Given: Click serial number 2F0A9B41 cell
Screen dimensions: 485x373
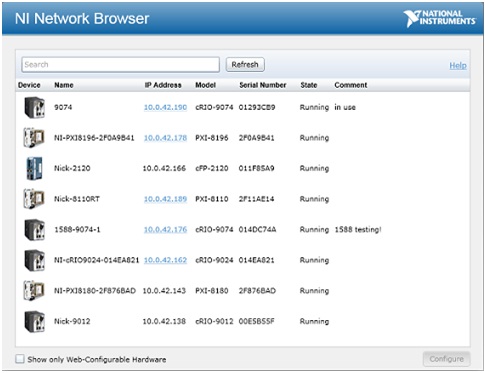Looking at the screenshot, I should (256, 138).
